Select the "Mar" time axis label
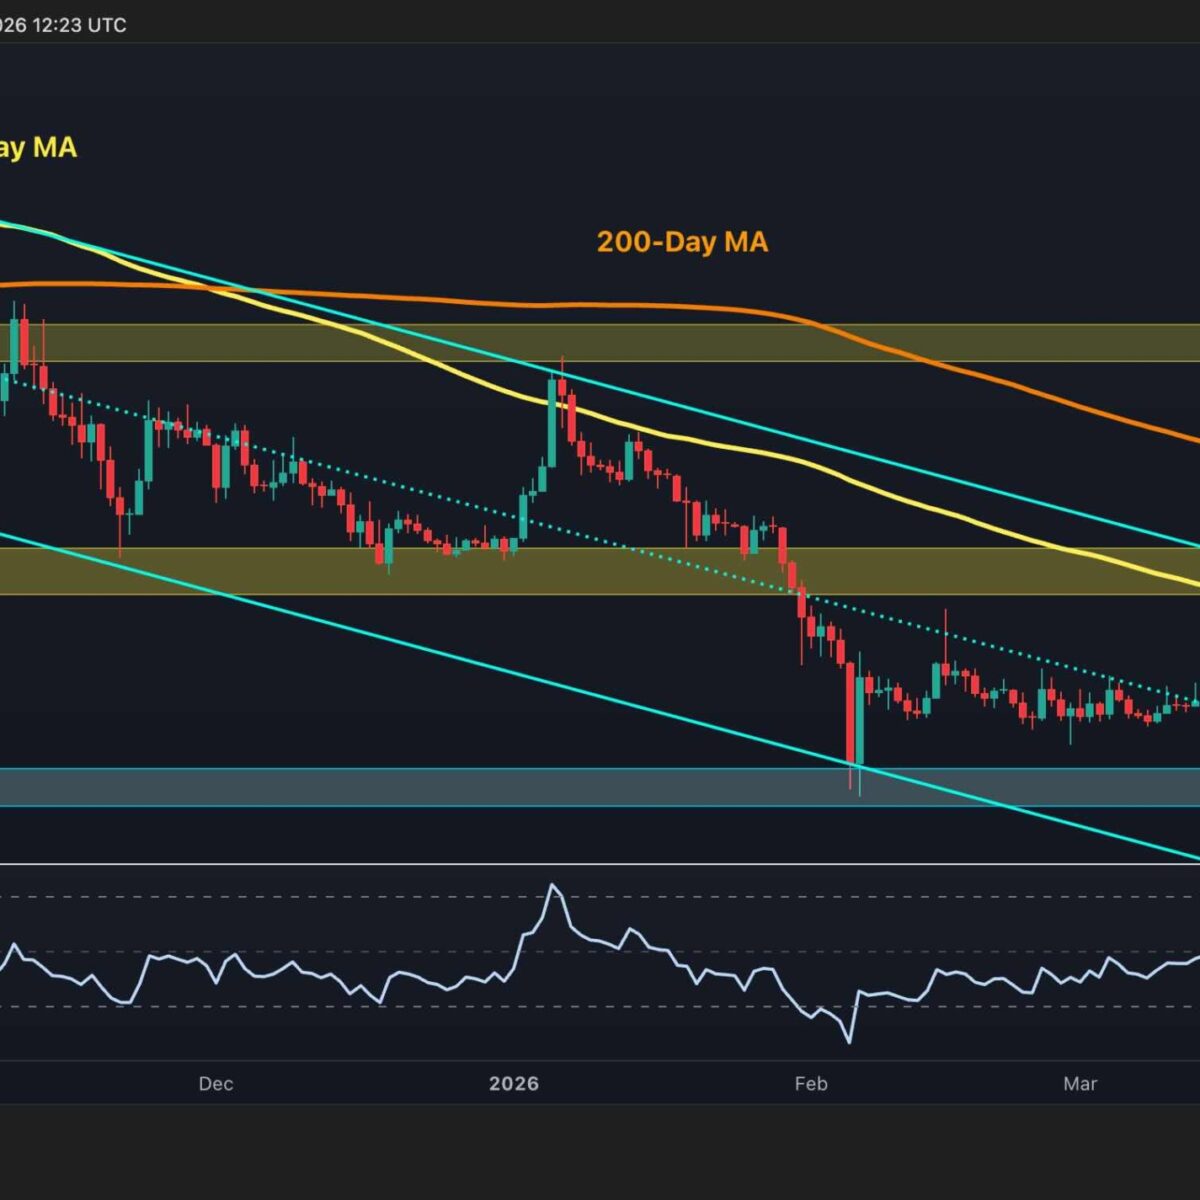The height and width of the screenshot is (1200, 1200). (x=1080, y=1084)
